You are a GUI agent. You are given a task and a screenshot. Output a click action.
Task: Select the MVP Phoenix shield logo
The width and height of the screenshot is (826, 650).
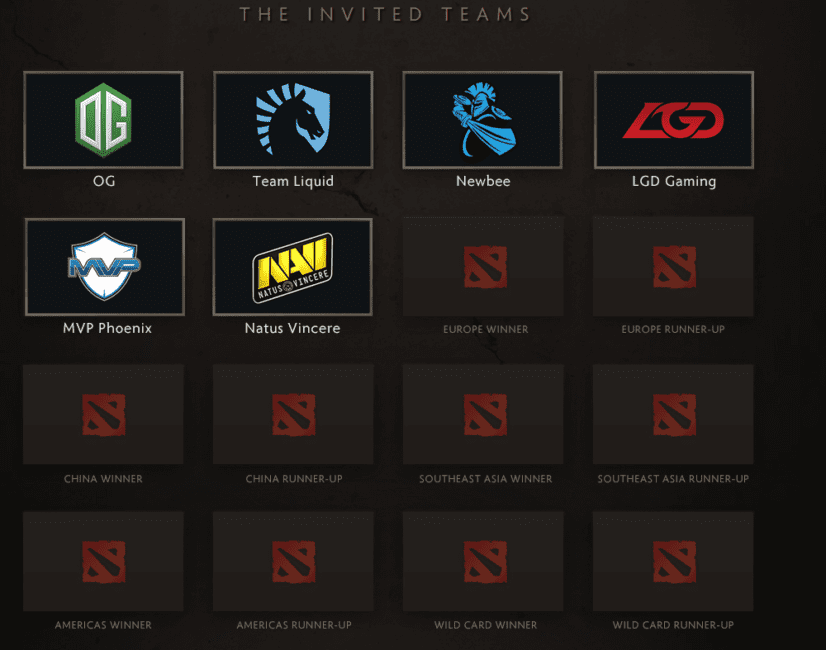pos(104,267)
